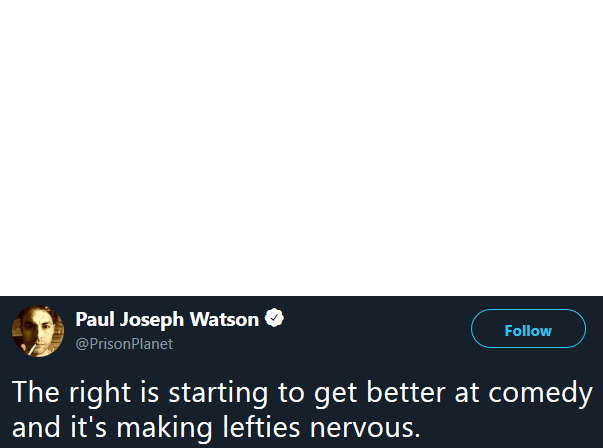Click the word 'starting' in the tweet
The image size is (603, 448).
pyautogui.click(x=218, y=394)
